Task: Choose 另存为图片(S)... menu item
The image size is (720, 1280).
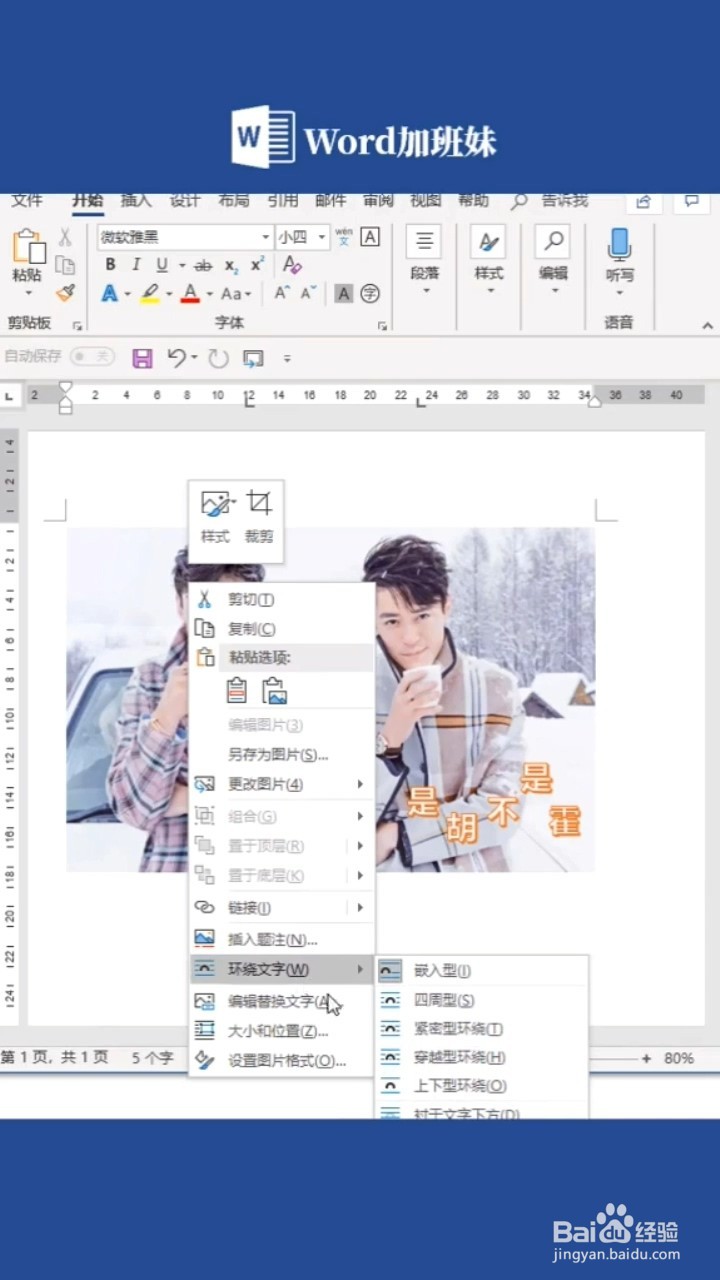Action: pos(281,755)
